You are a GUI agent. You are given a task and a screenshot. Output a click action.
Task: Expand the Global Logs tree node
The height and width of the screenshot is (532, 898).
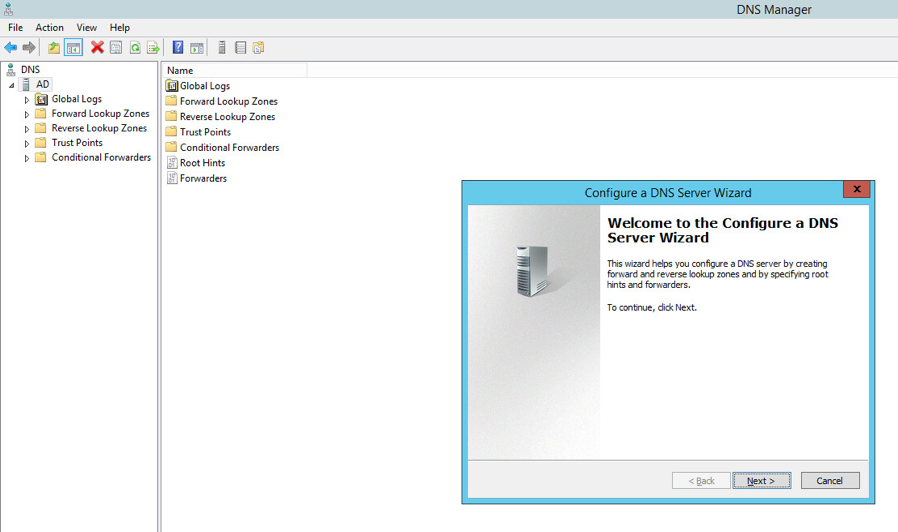[27, 100]
